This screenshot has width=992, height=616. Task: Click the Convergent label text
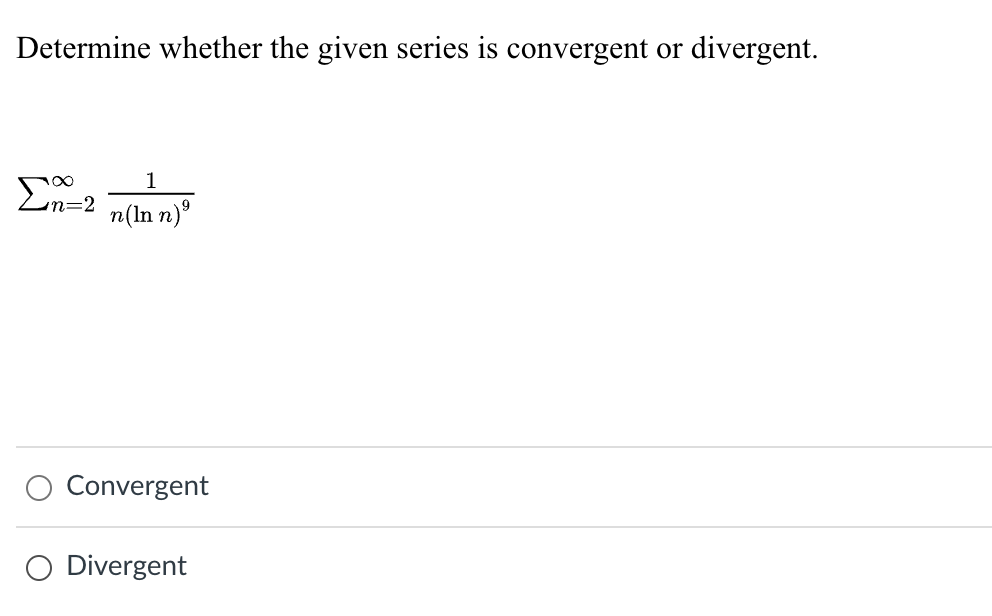[x=136, y=487]
